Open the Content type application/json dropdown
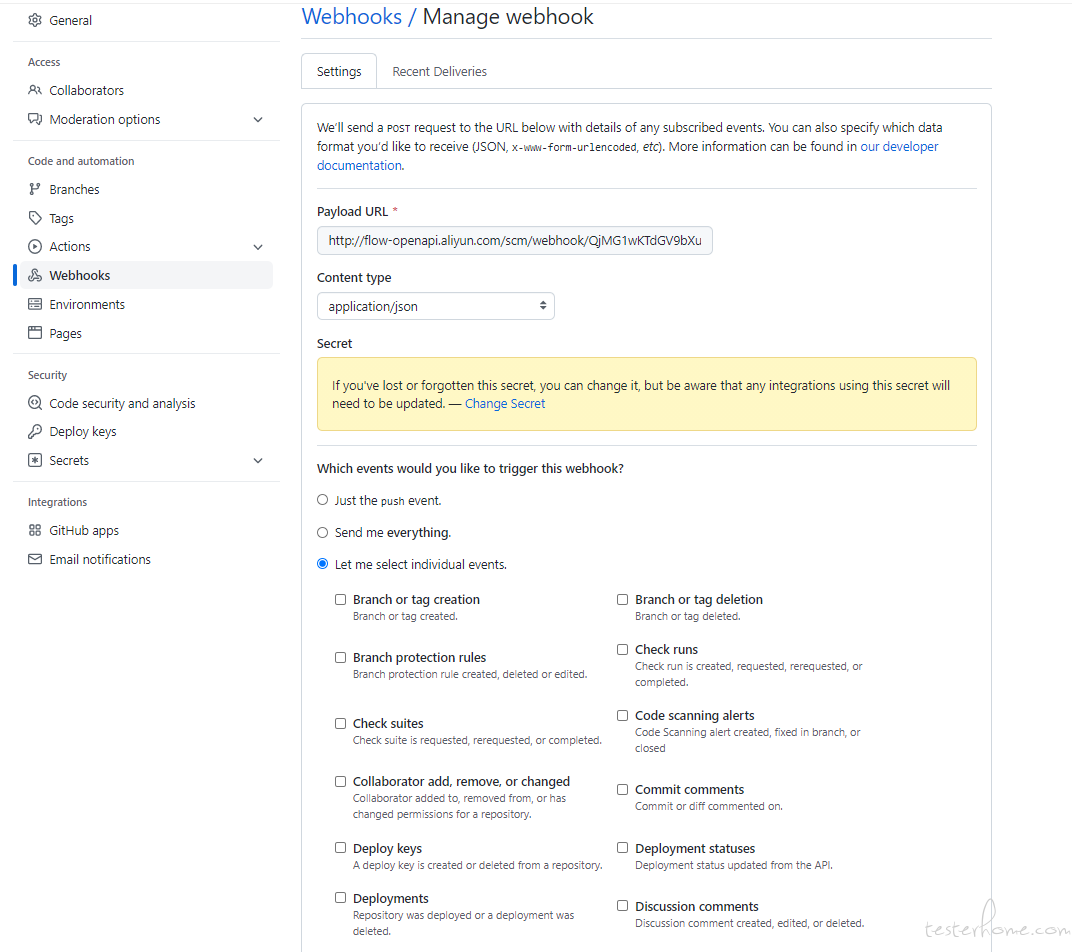 point(436,306)
